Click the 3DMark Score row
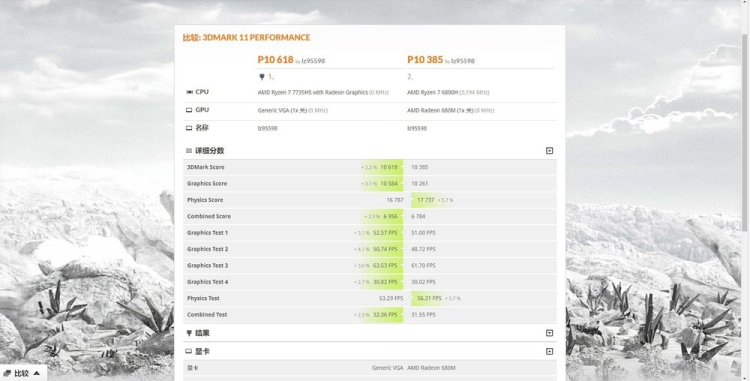This screenshot has width=750, height=381. (370, 167)
